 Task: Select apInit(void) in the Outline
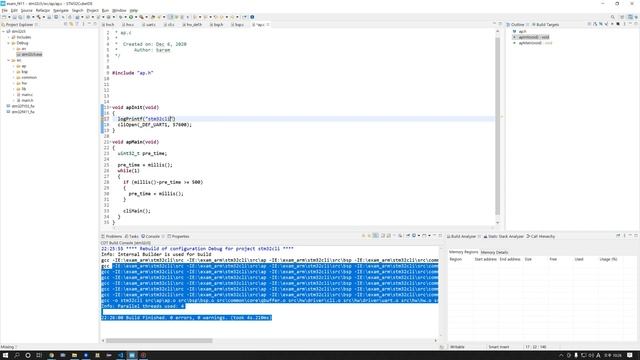point(531,37)
